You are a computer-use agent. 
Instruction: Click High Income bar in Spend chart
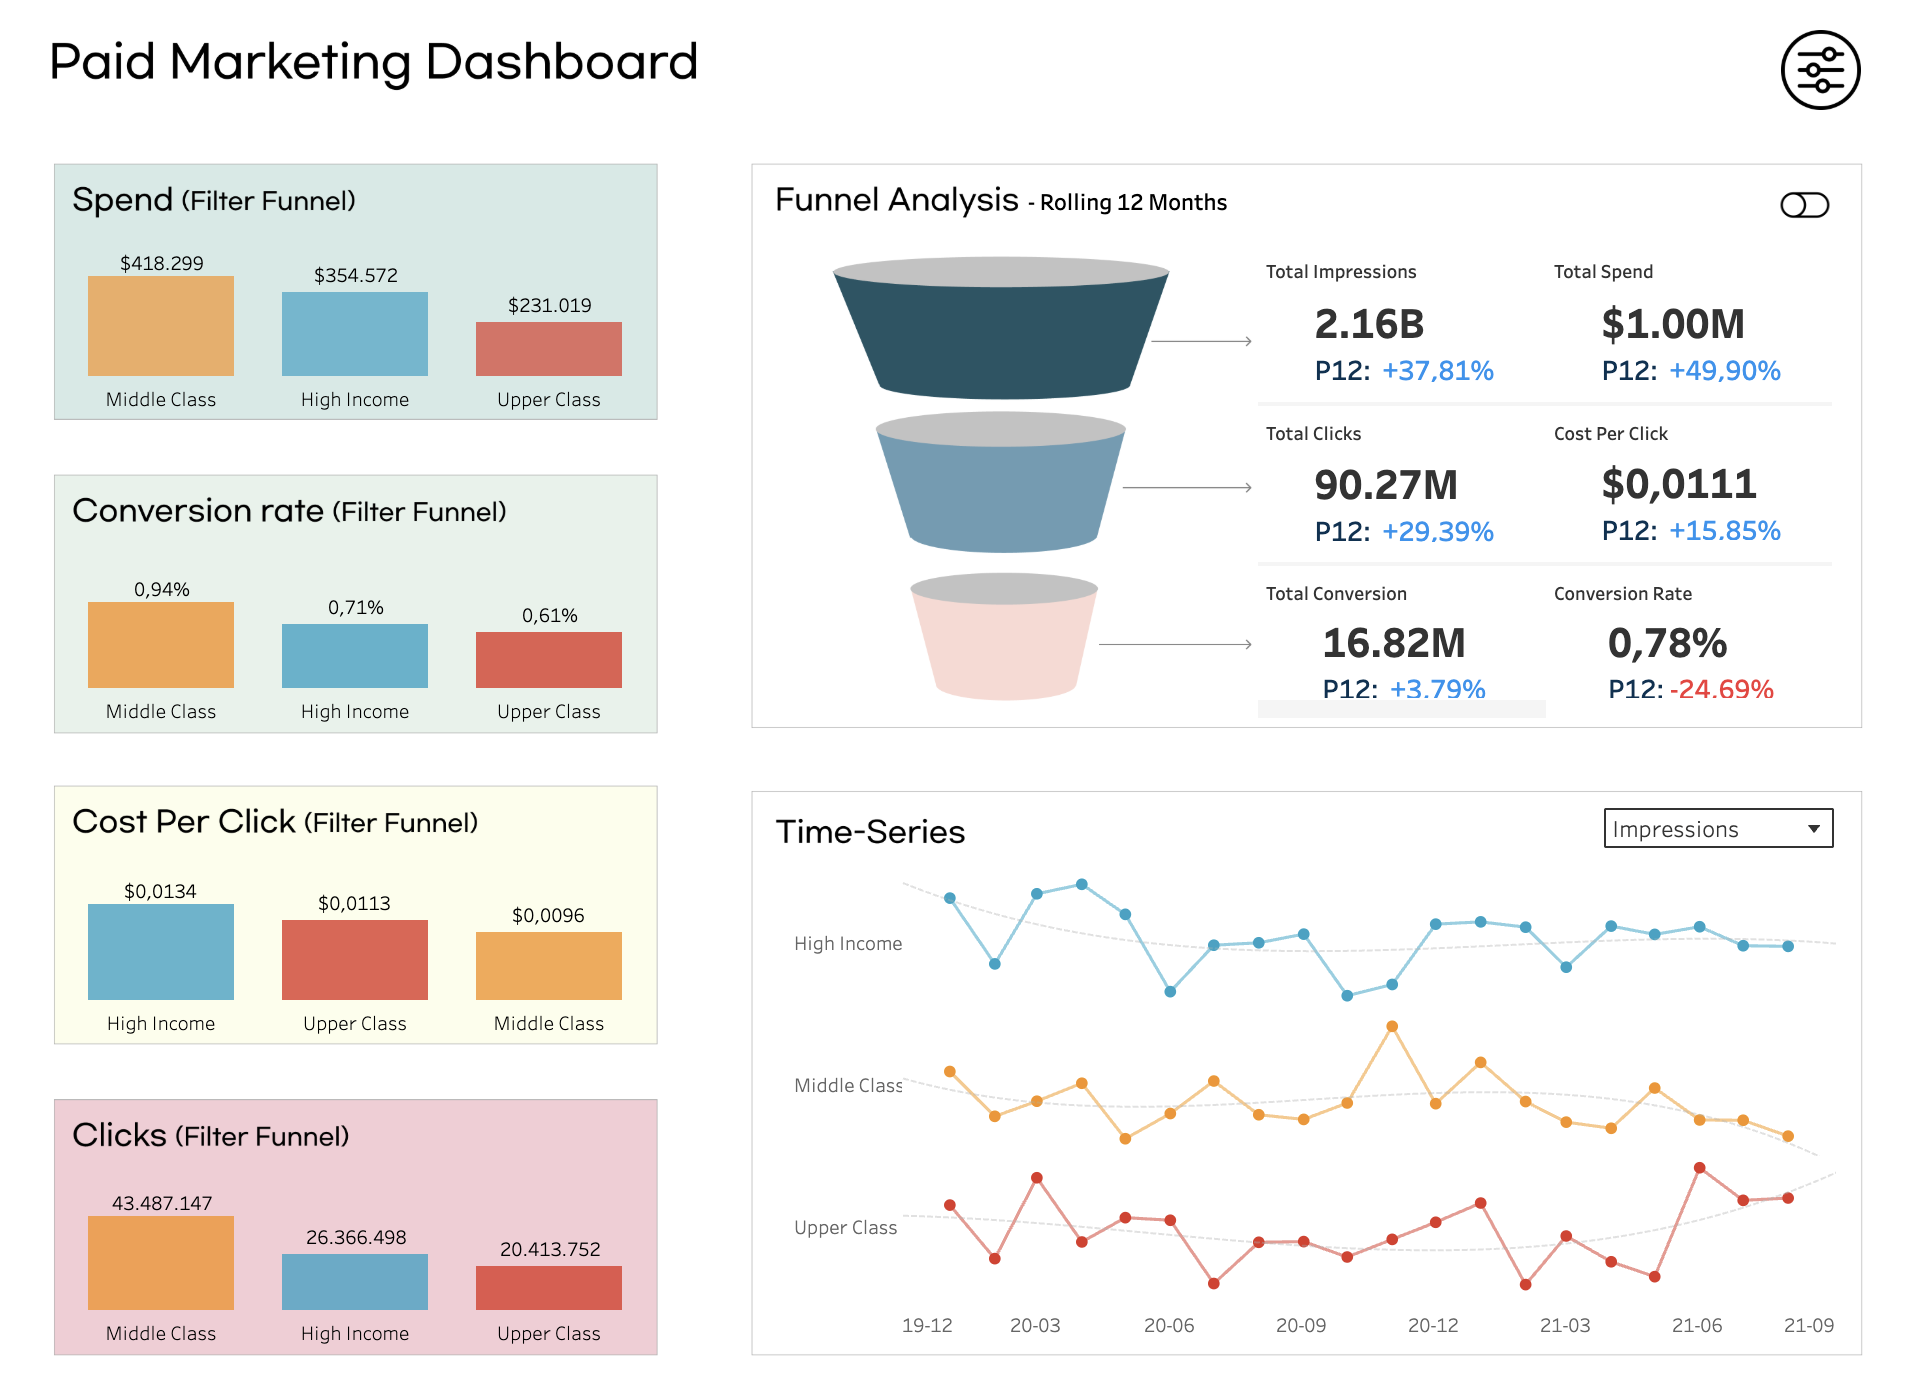tap(355, 334)
